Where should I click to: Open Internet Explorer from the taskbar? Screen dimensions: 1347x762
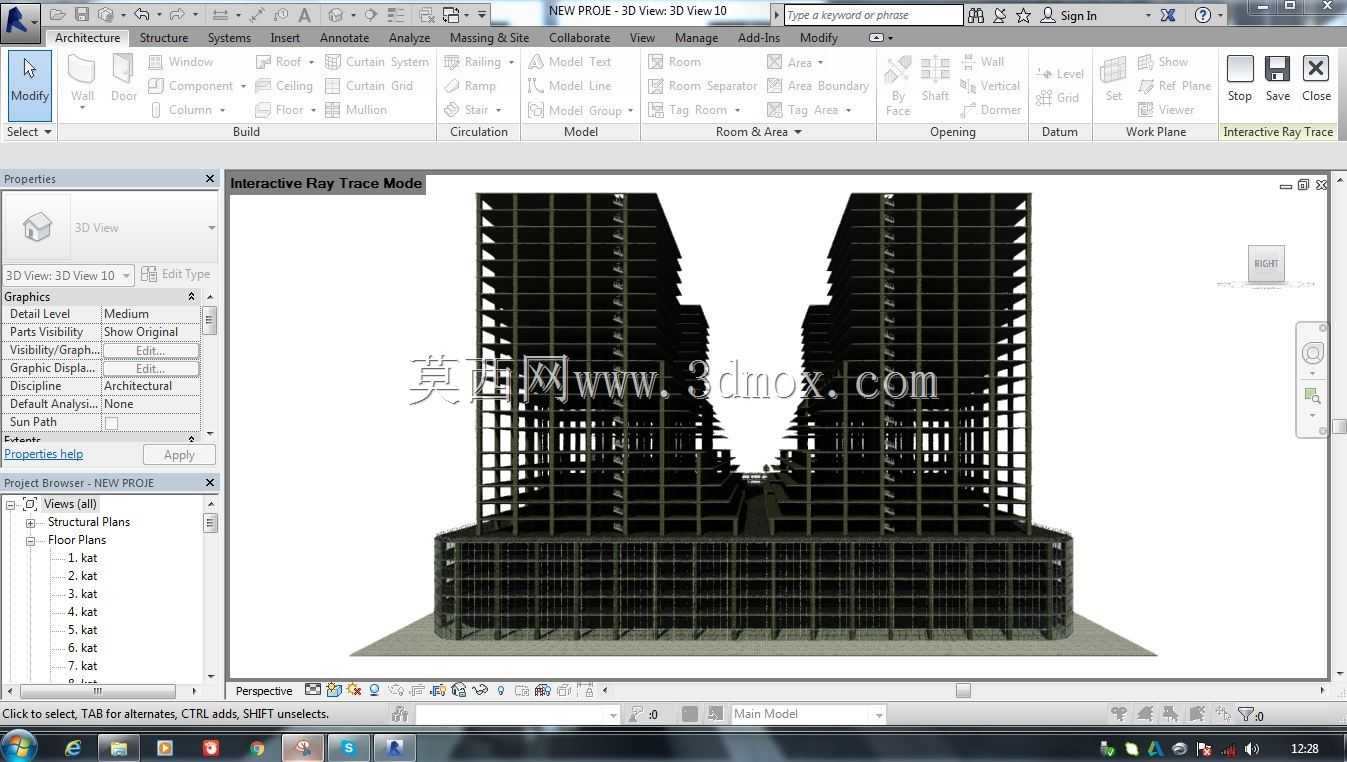(73, 748)
